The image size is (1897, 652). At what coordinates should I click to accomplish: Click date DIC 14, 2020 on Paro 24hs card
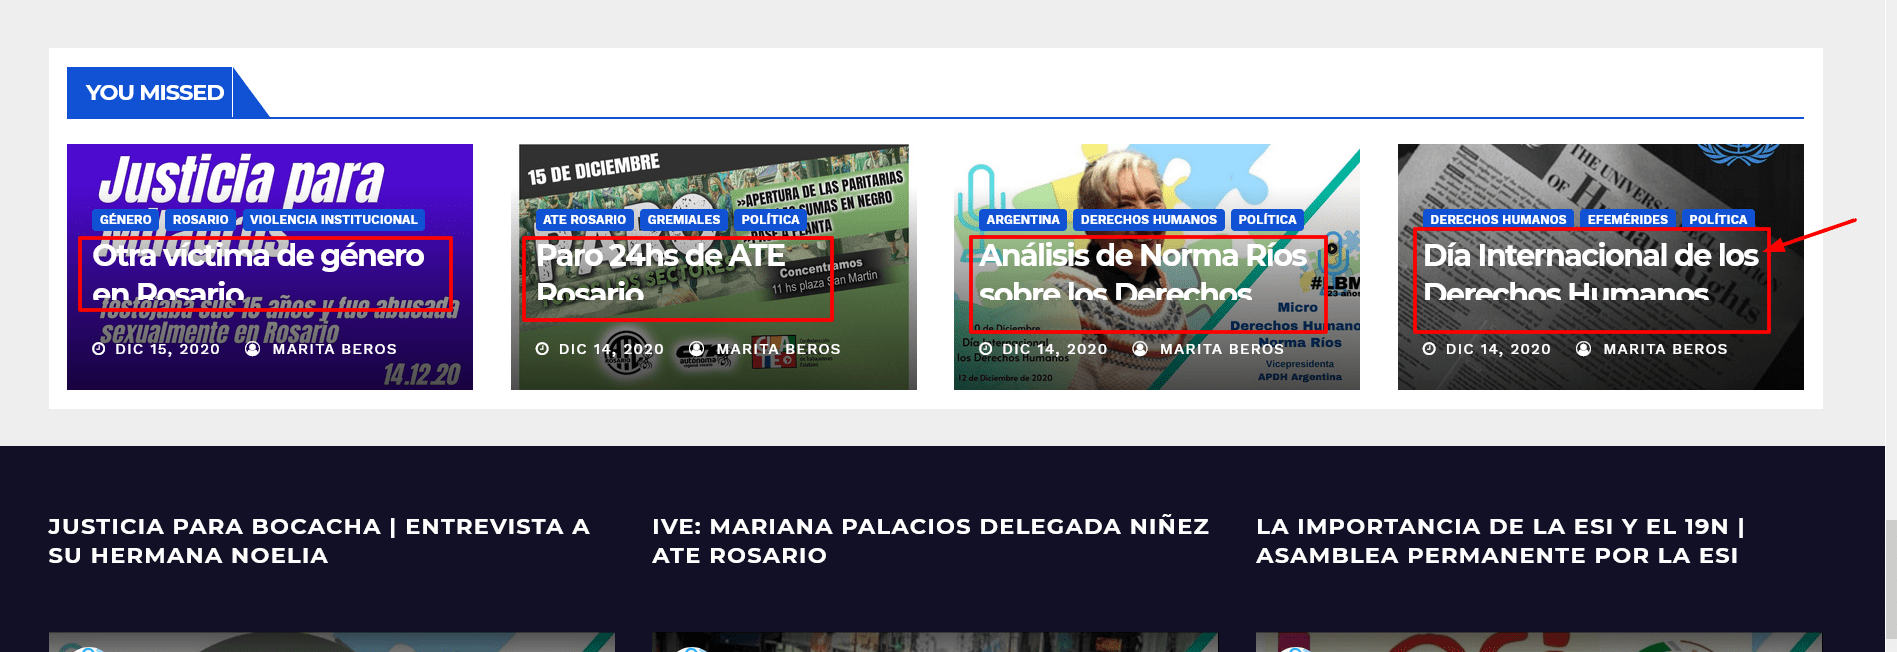[611, 349]
